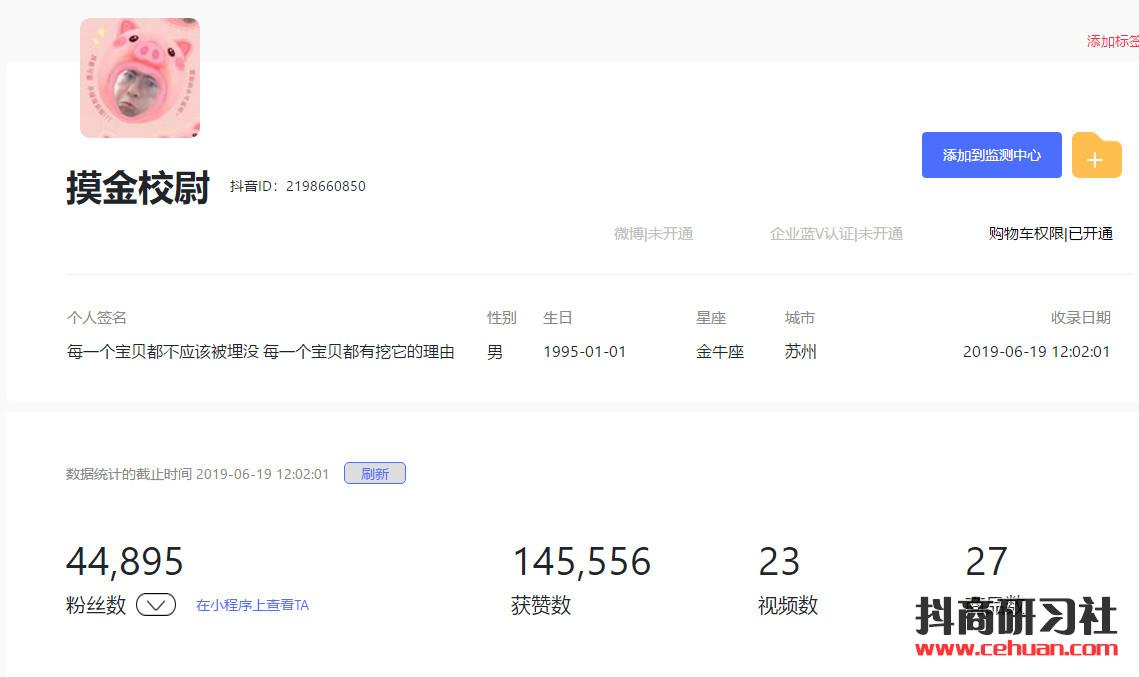Click the 购物车权限|已开通 status
Screen dimensions: 1139x677
(x=1050, y=234)
